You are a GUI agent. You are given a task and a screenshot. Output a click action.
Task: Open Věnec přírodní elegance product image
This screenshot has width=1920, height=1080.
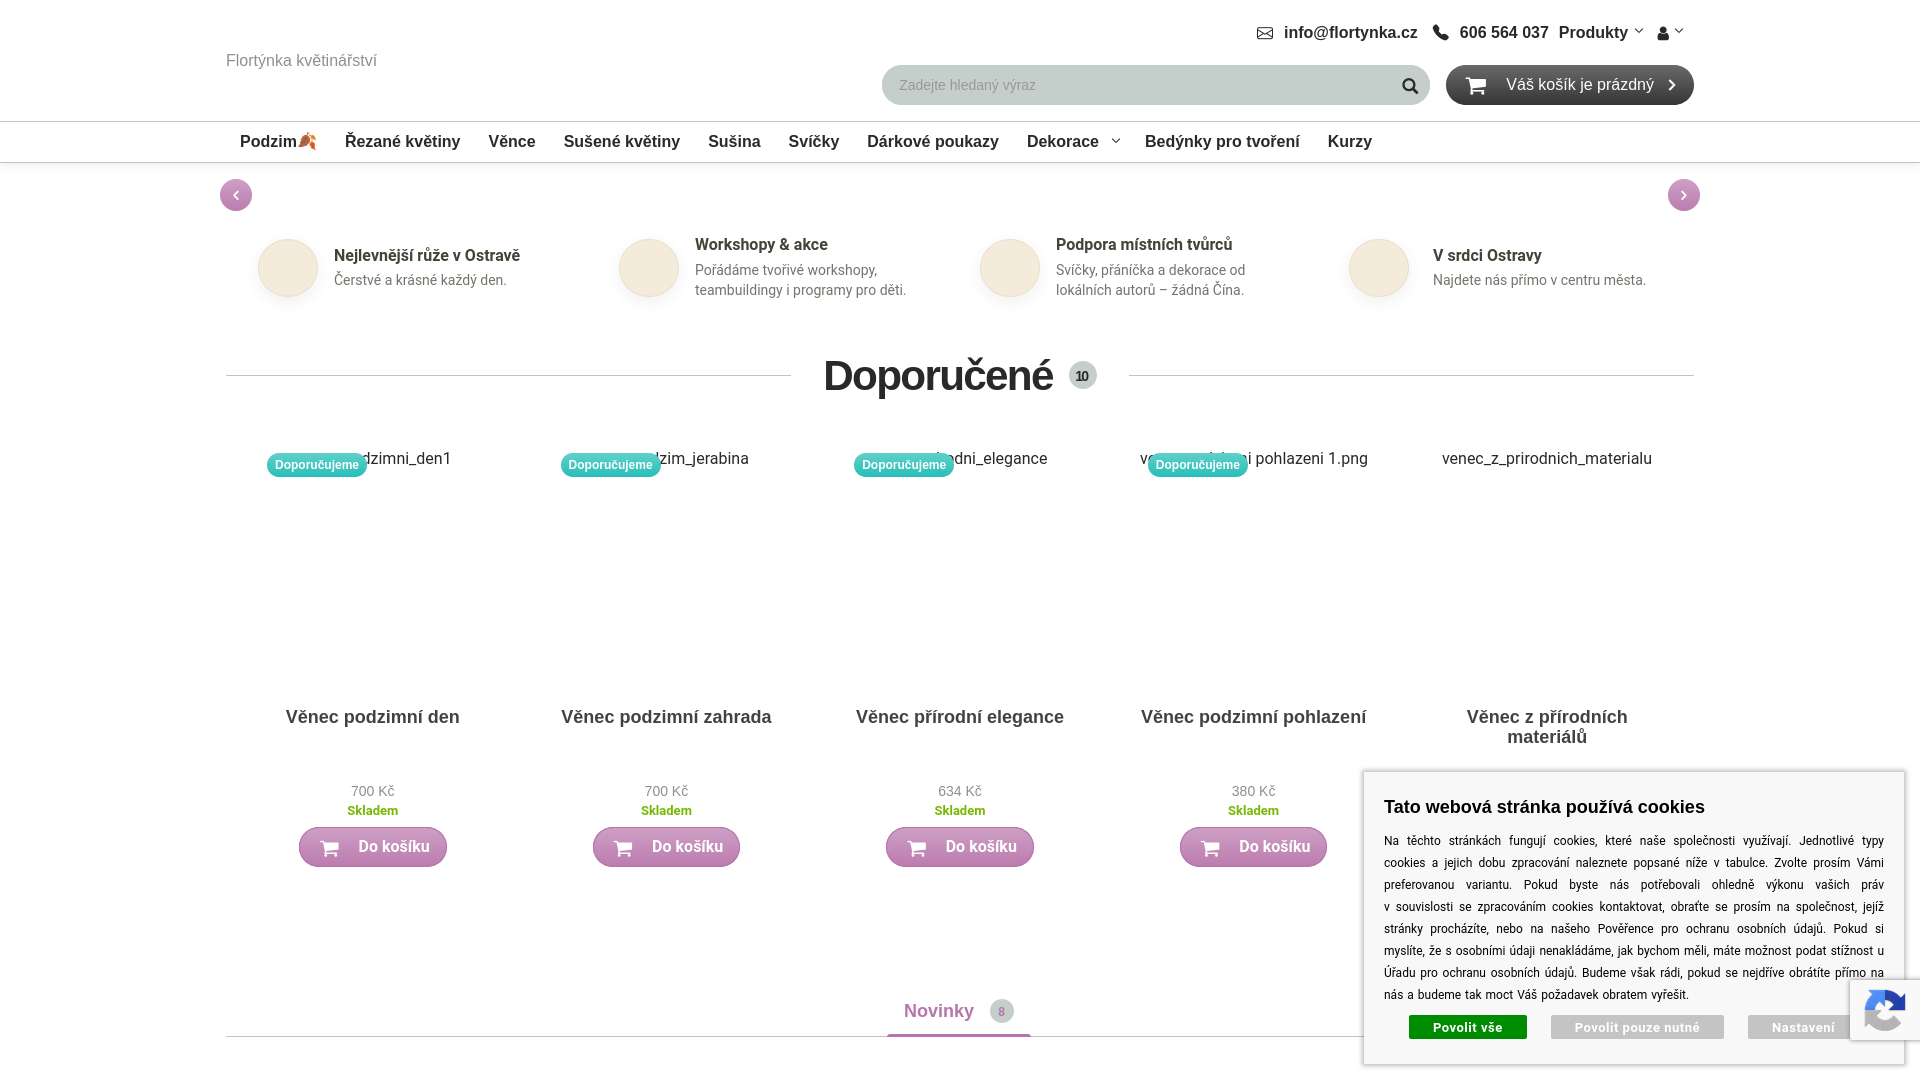(960, 570)
